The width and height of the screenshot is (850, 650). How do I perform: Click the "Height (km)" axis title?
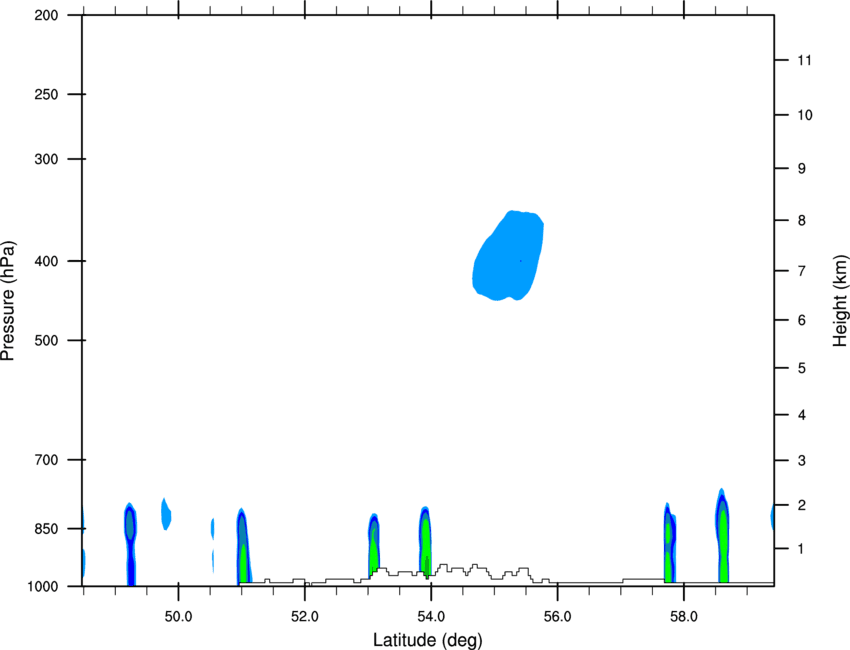(840, 300)
